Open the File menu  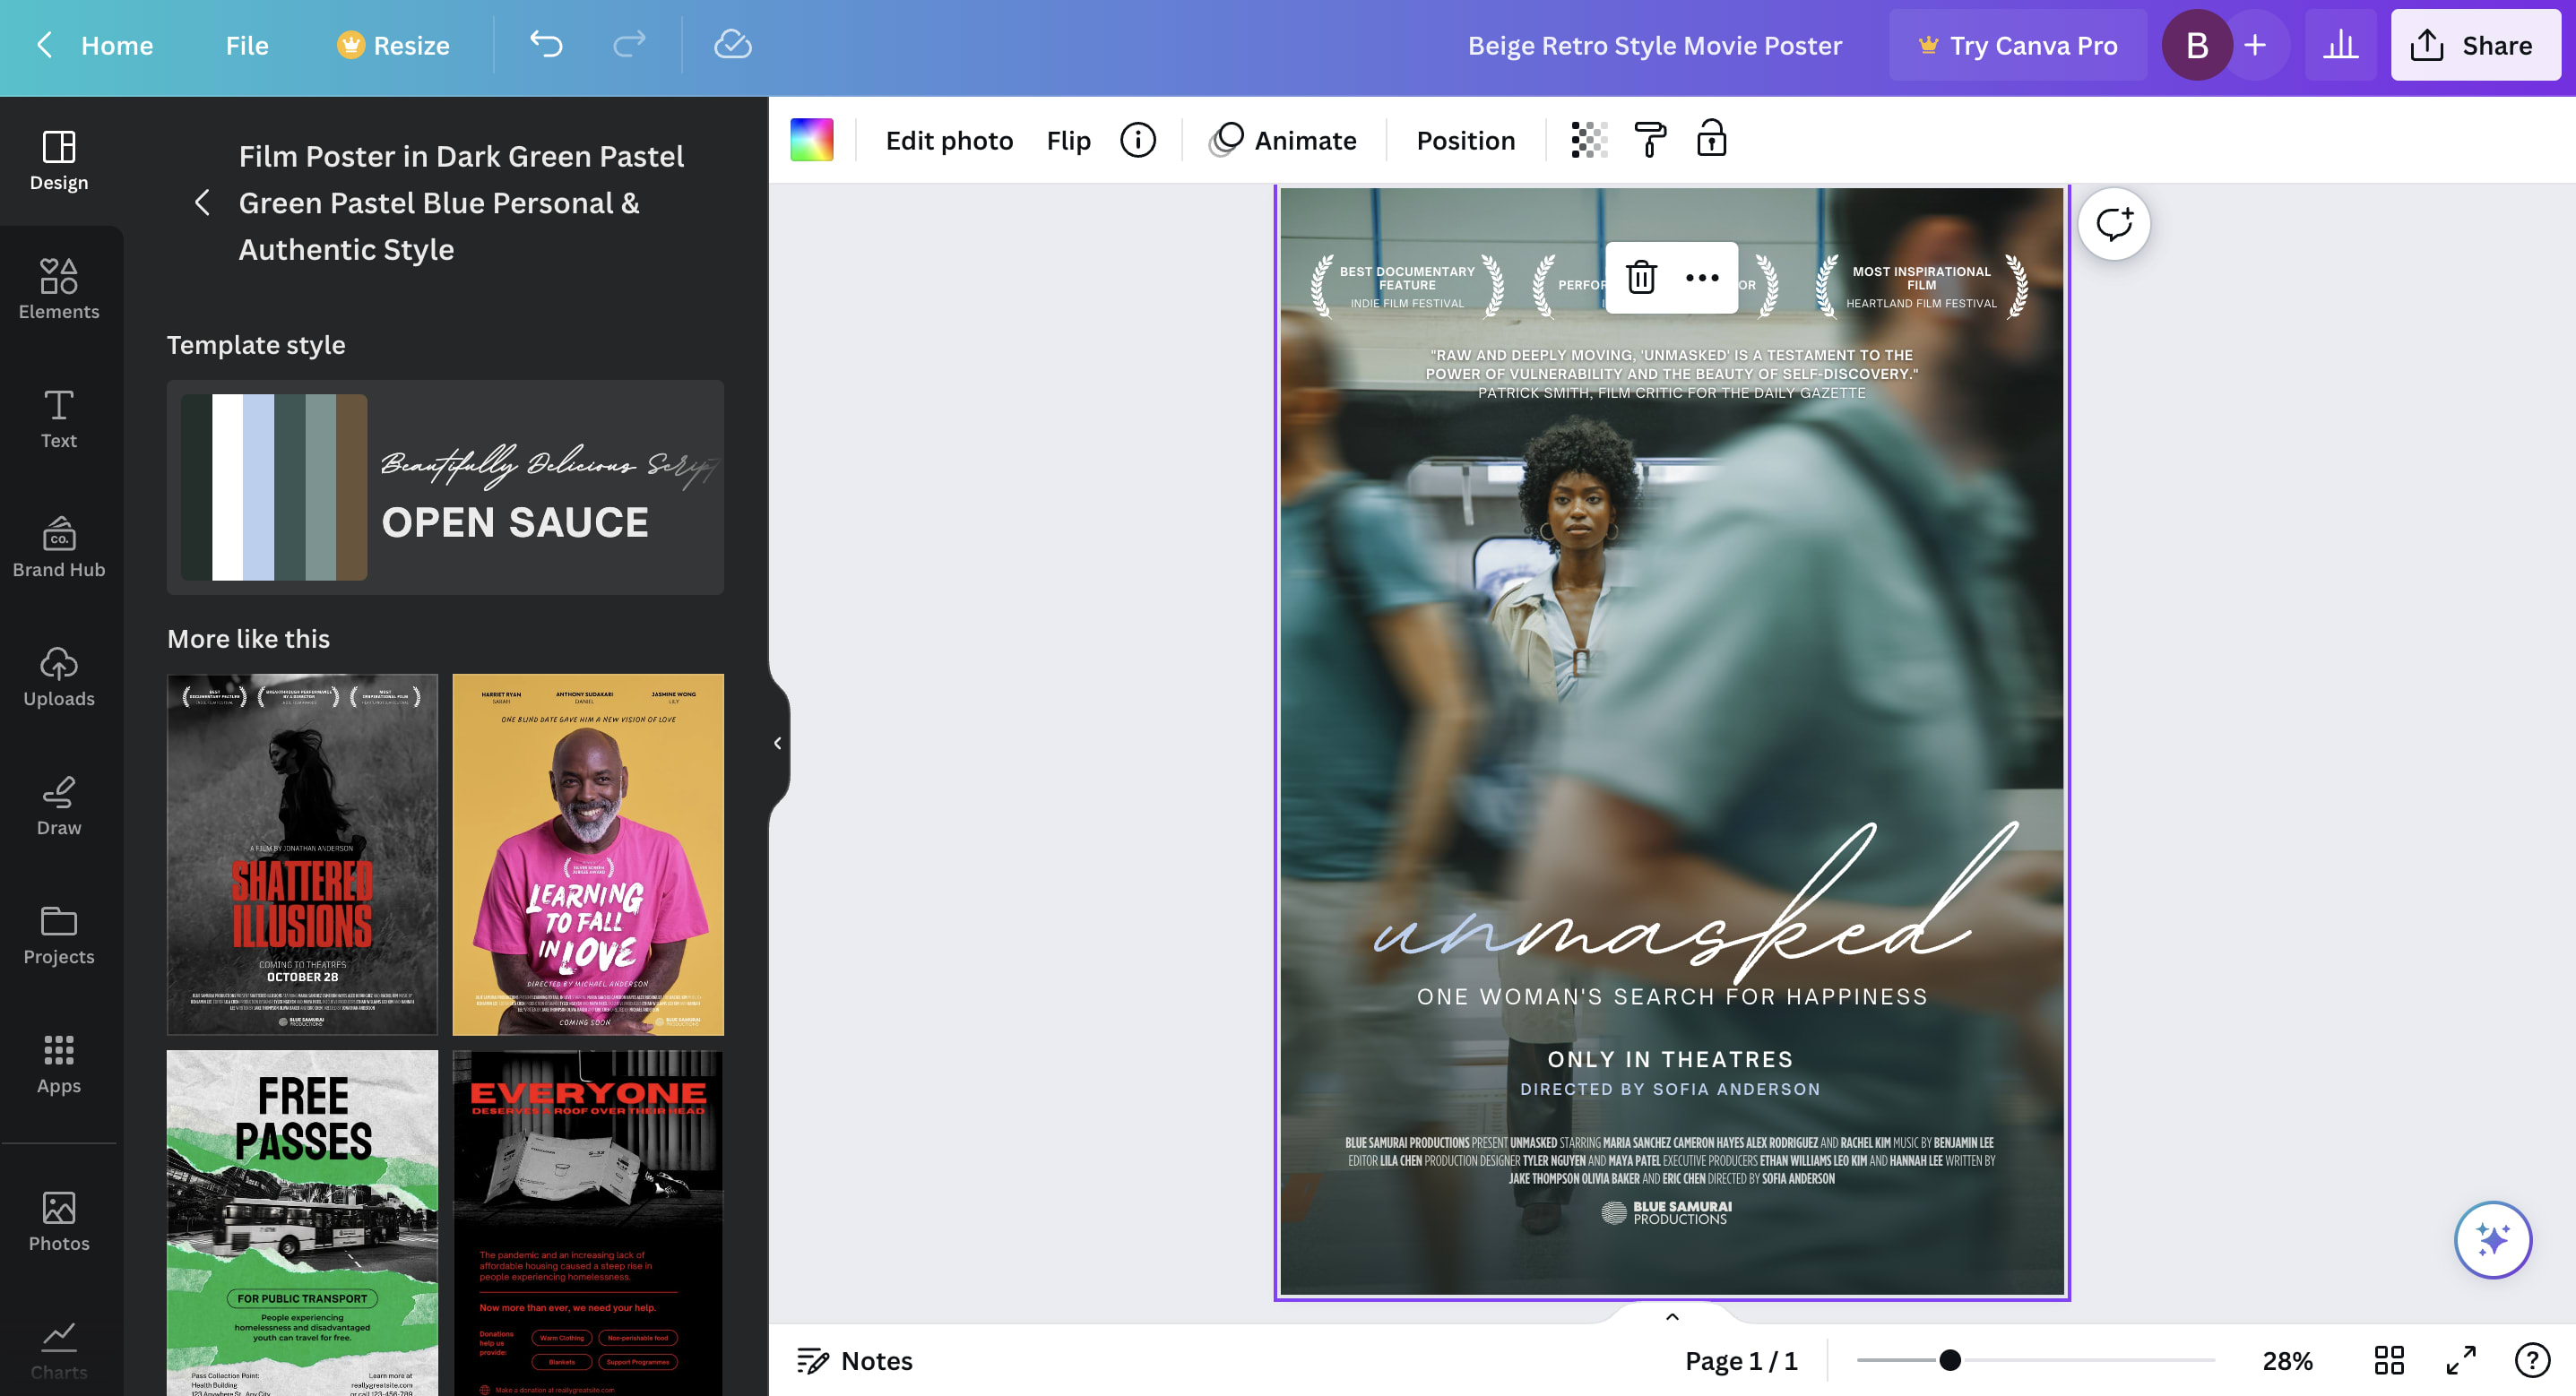click(247, 45)
